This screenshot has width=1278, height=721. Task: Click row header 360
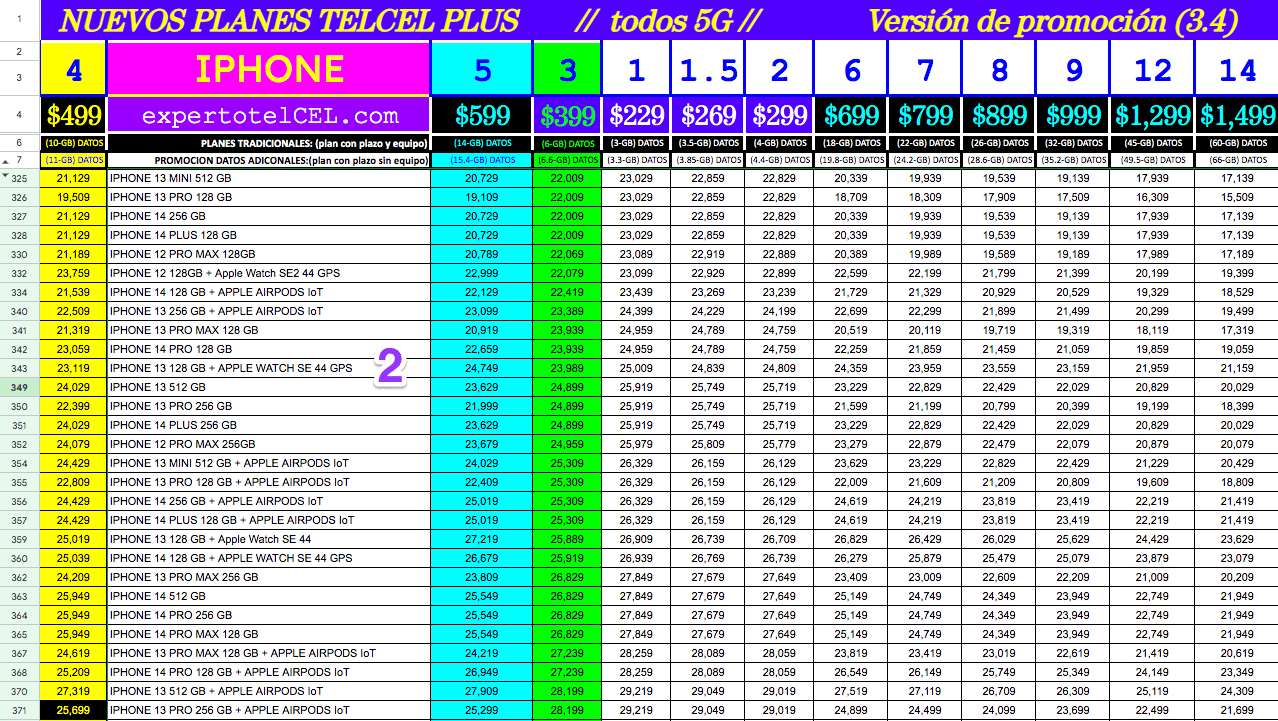point(20,558)
